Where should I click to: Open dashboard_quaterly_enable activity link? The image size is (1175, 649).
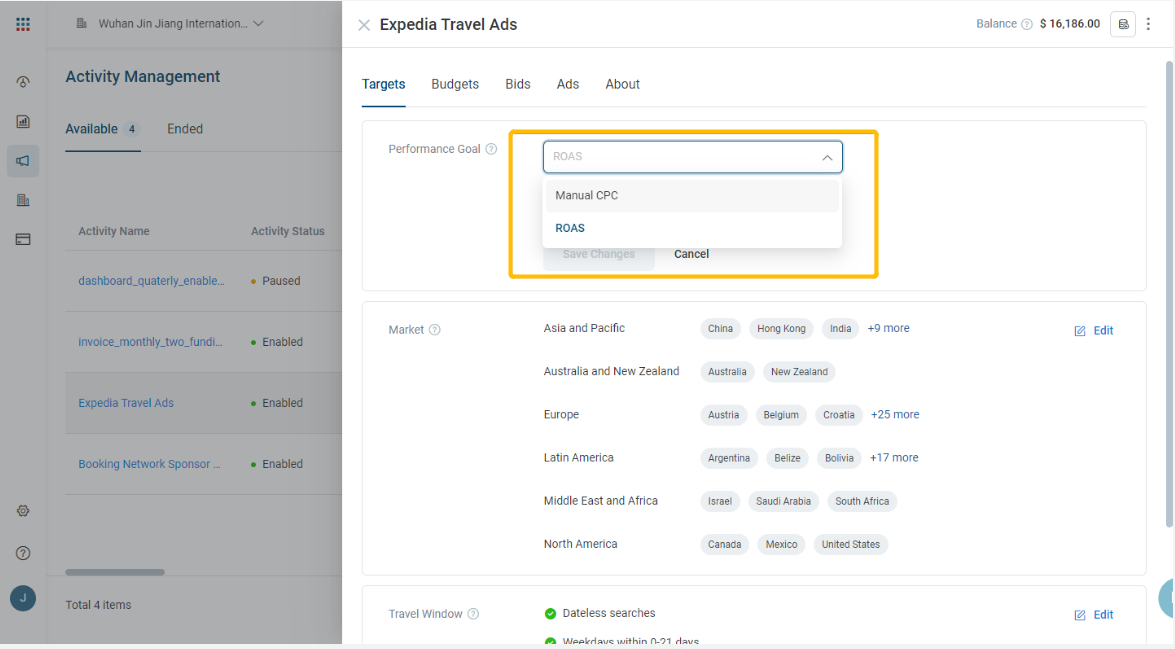point(151,281)
